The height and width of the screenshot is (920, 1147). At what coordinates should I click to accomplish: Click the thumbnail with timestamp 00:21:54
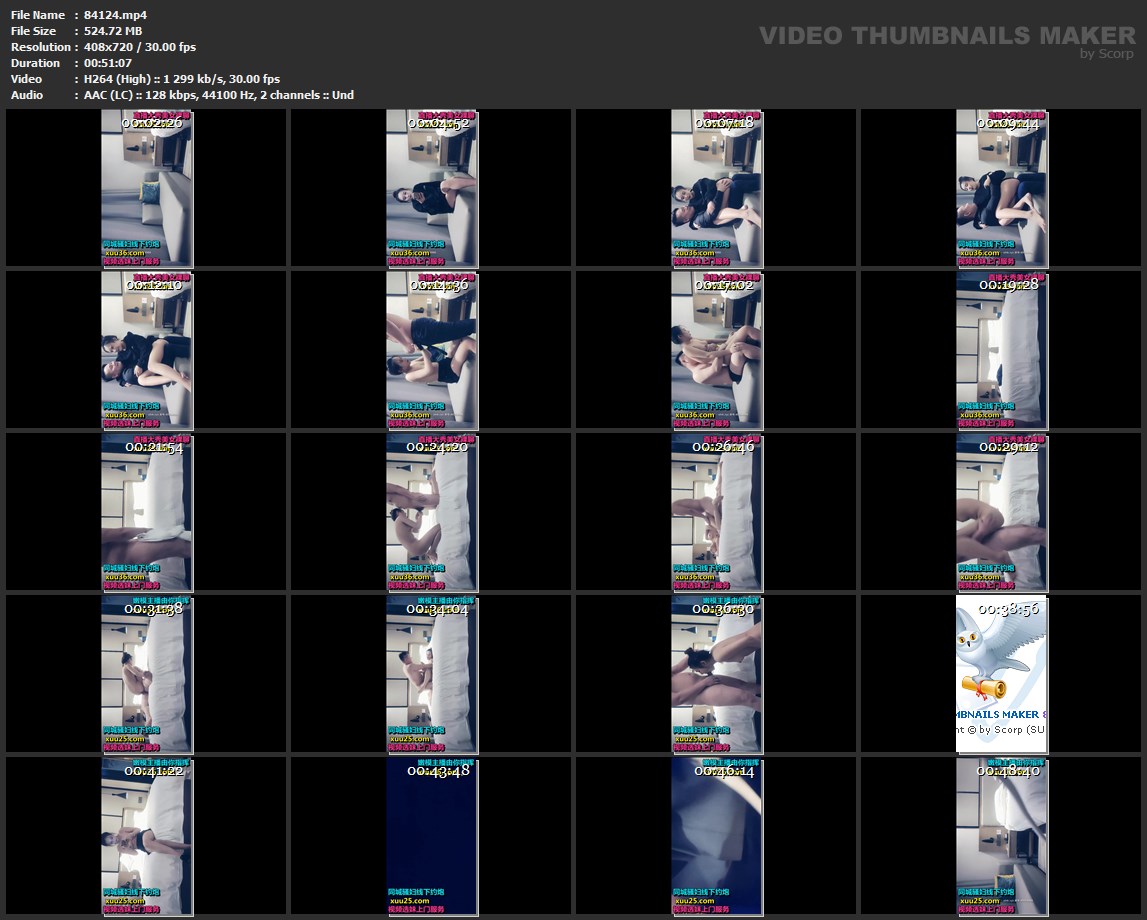146,512
